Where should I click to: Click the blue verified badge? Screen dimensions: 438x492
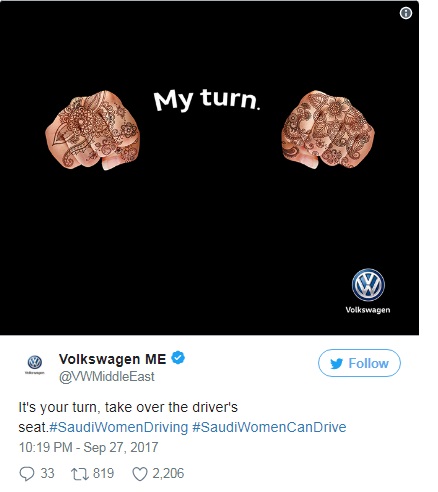[x=178, y=358]
